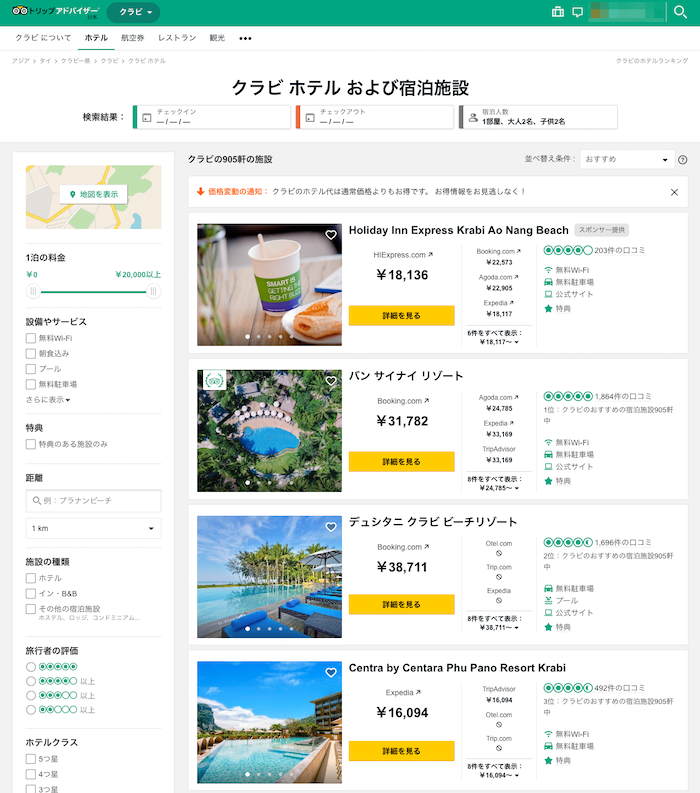
Task: Click the sort help question mark icon
Action: [x=682, y=160]
